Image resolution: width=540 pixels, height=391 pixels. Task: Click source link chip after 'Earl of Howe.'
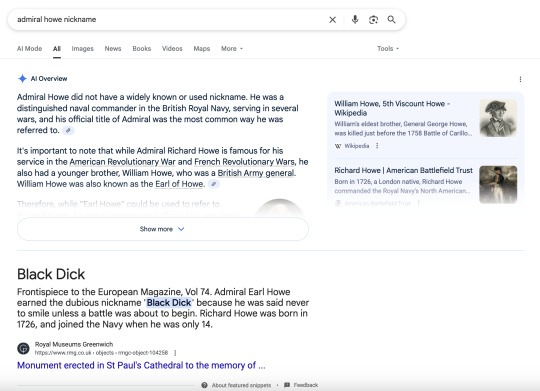click(x=214, y=184)
